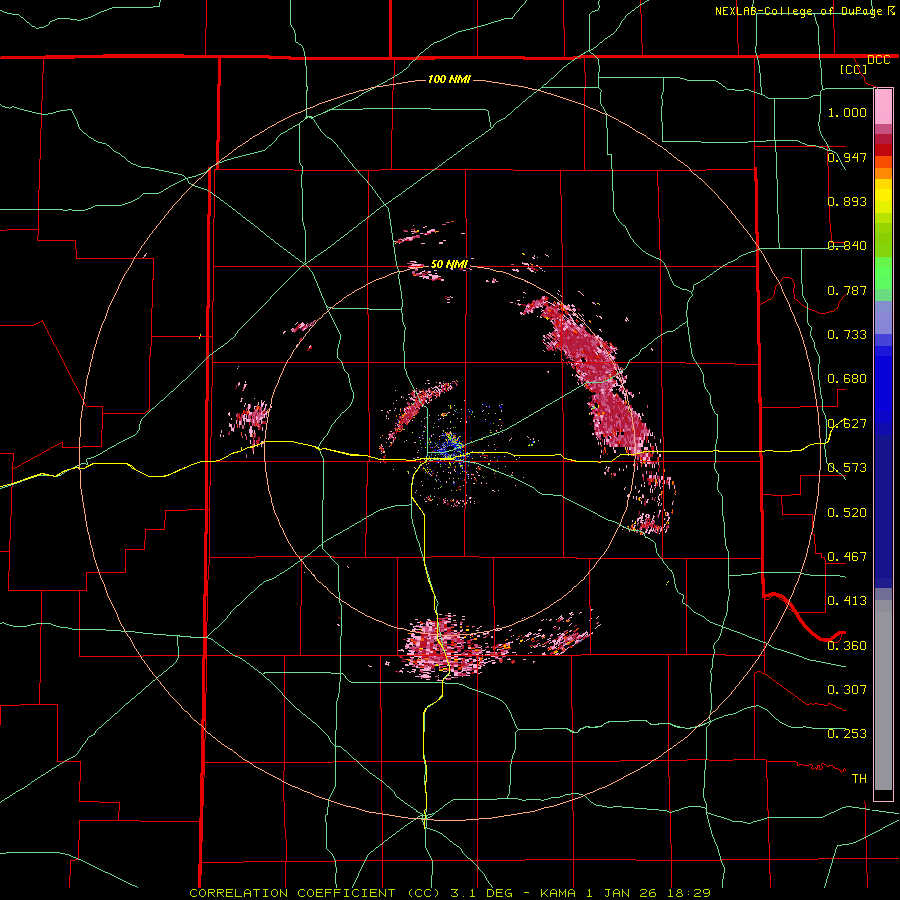Click the DCC product label

[x=878, y=60]
